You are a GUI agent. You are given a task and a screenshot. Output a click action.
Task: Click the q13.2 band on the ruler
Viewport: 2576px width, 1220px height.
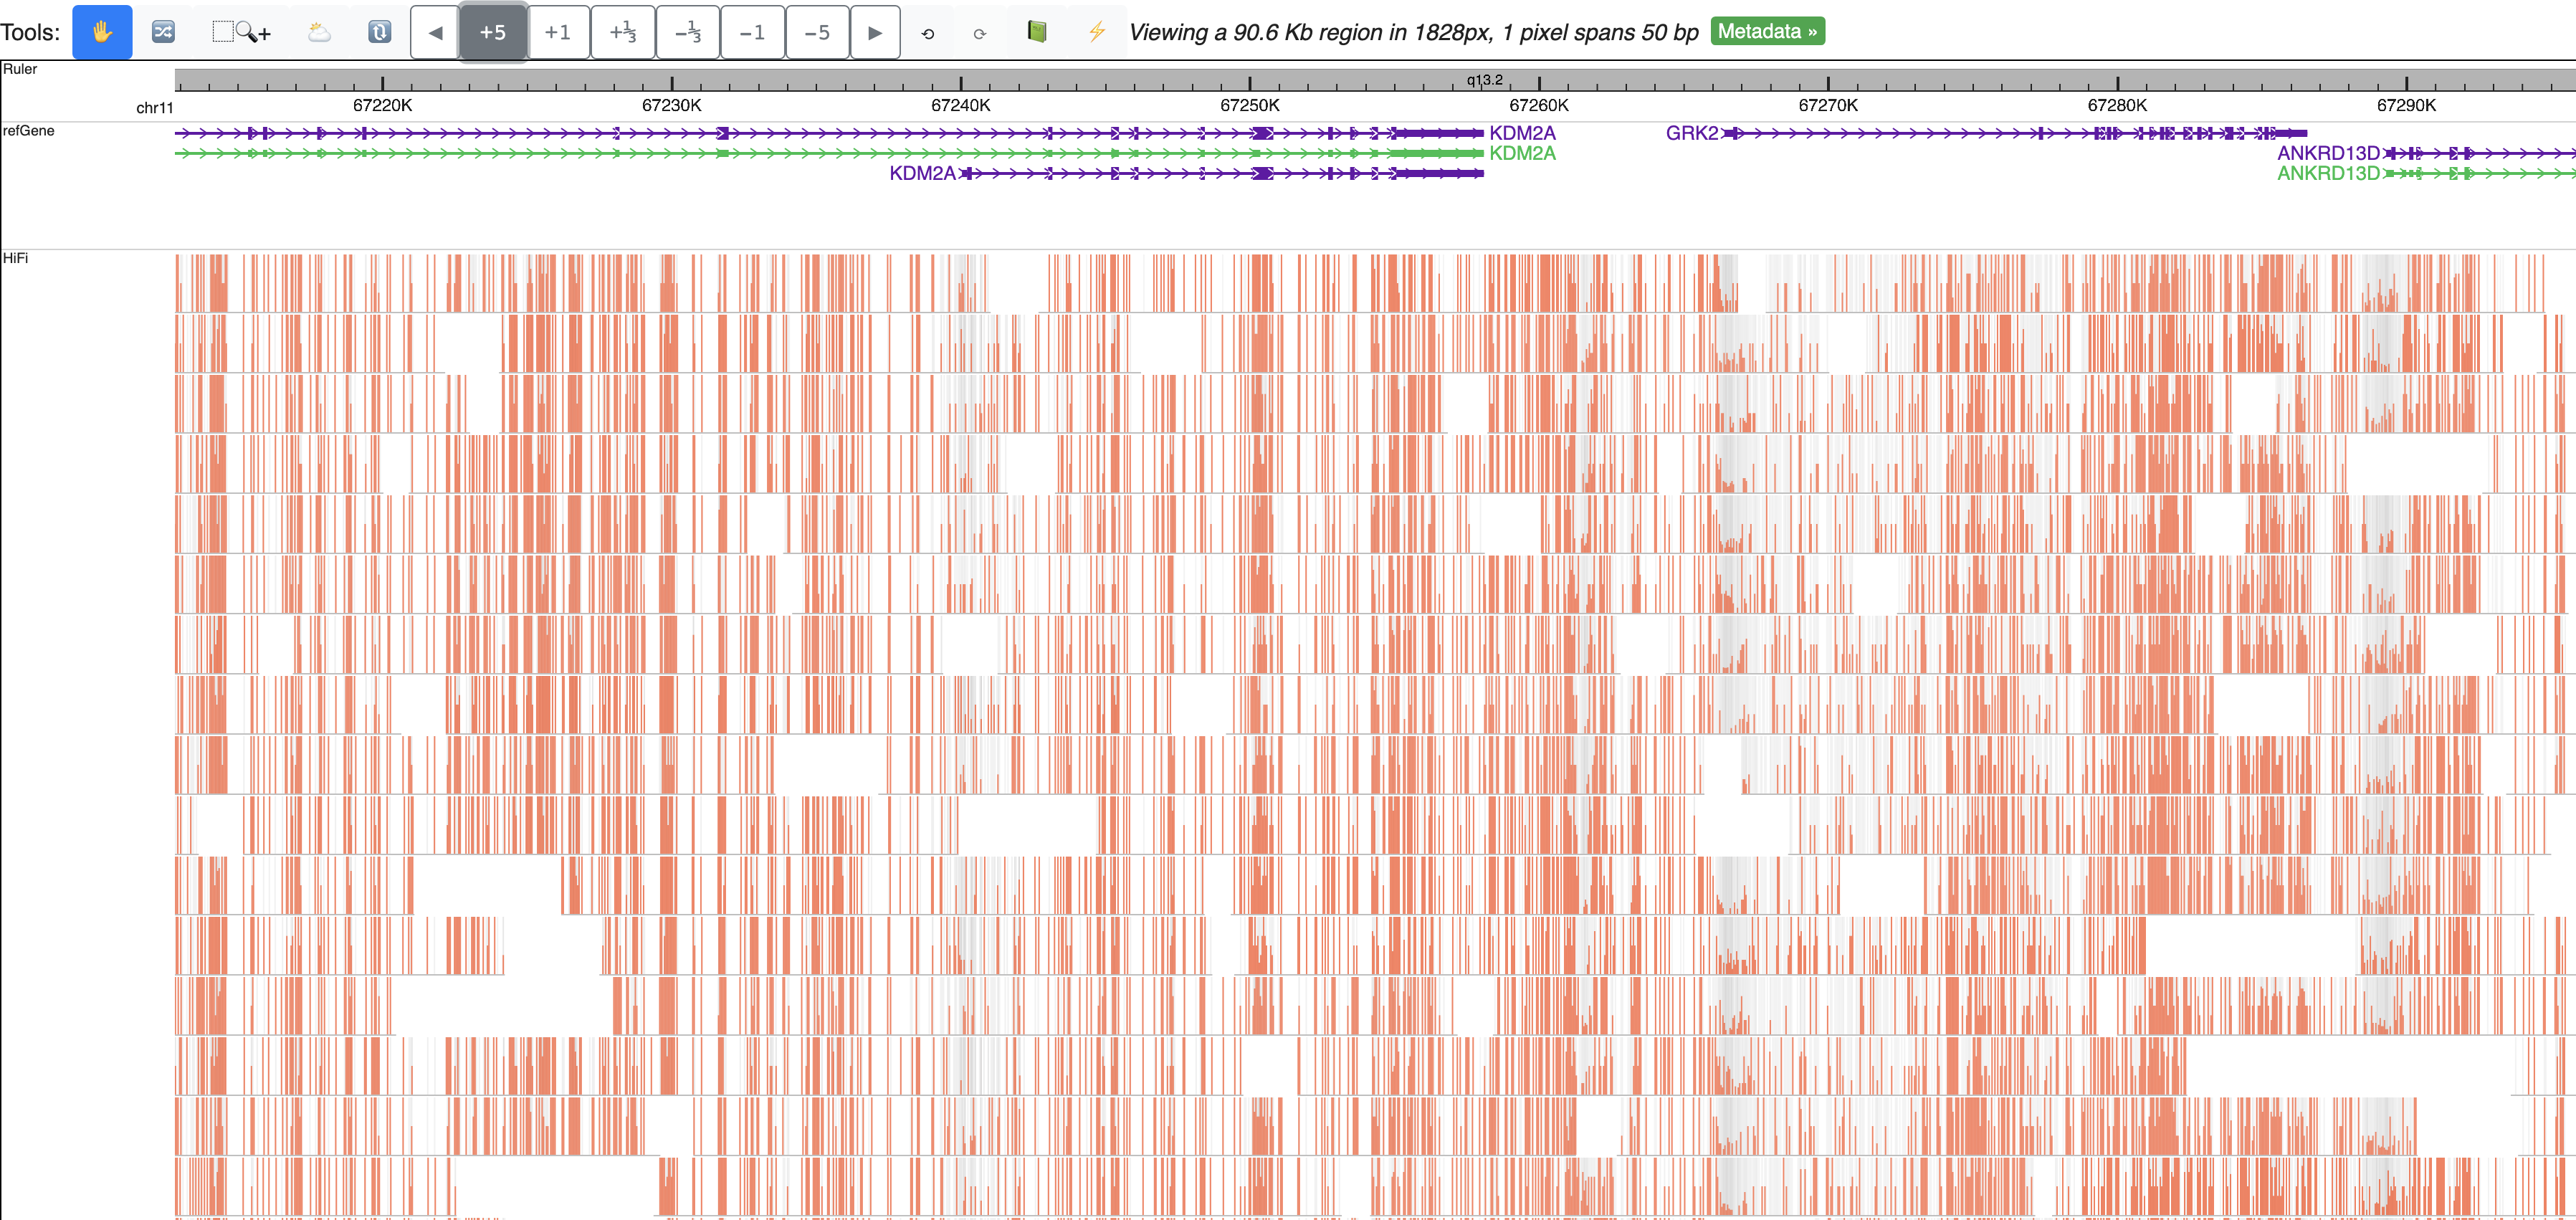click(1484, 80)
